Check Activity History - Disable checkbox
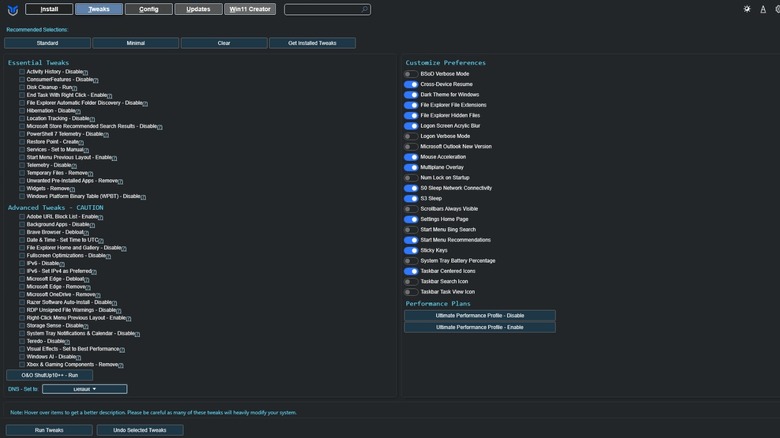 [22, 72]
